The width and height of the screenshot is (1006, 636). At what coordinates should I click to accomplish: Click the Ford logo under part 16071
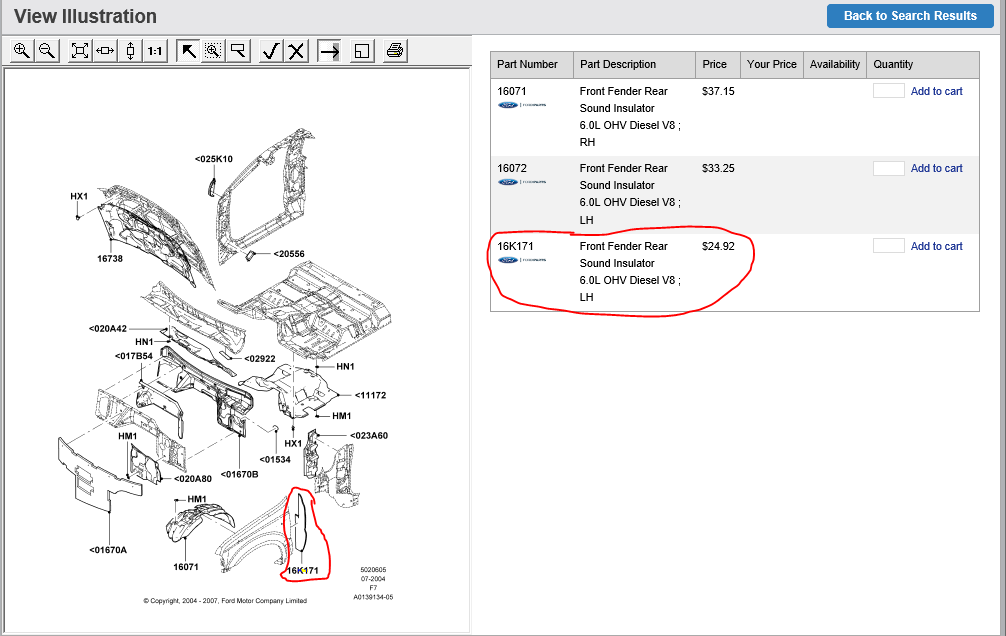coord(522,105)
